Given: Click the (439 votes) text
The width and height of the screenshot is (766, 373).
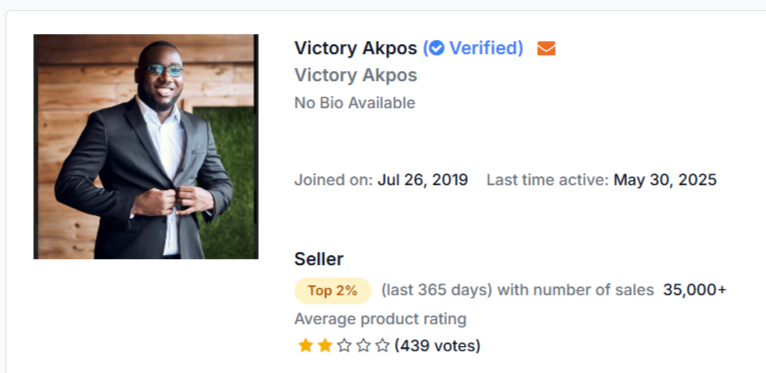Looking at the screenshot, I should pos(438,346).
